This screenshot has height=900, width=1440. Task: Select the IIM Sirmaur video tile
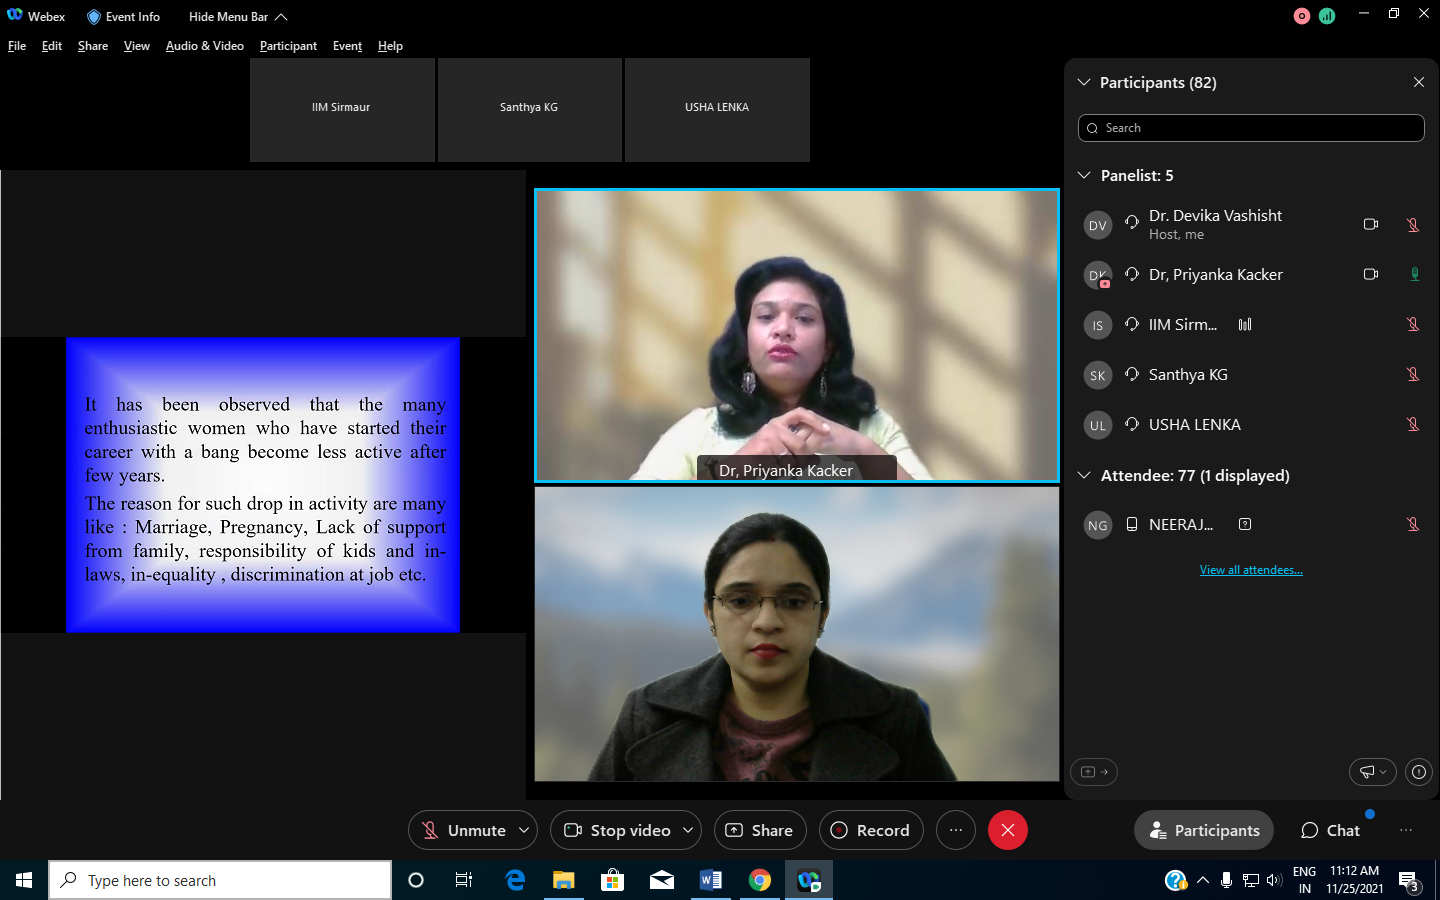pos(342,110)
